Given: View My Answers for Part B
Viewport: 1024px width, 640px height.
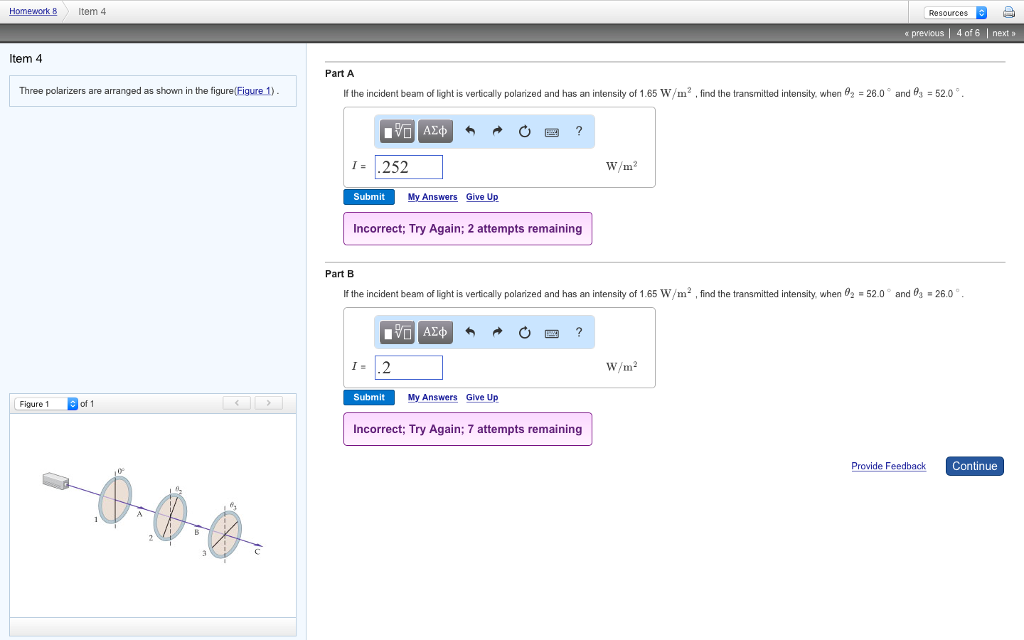Looking at the screenshot, I should (x=432, y=397).
